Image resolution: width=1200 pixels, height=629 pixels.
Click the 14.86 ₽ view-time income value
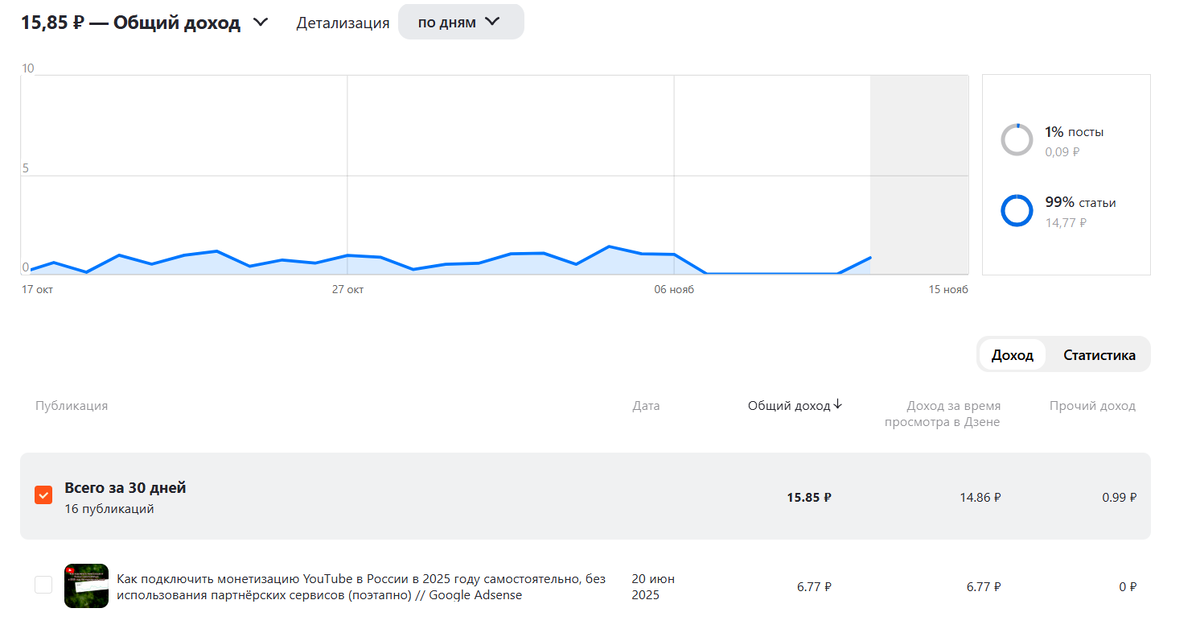pos(981,496)
